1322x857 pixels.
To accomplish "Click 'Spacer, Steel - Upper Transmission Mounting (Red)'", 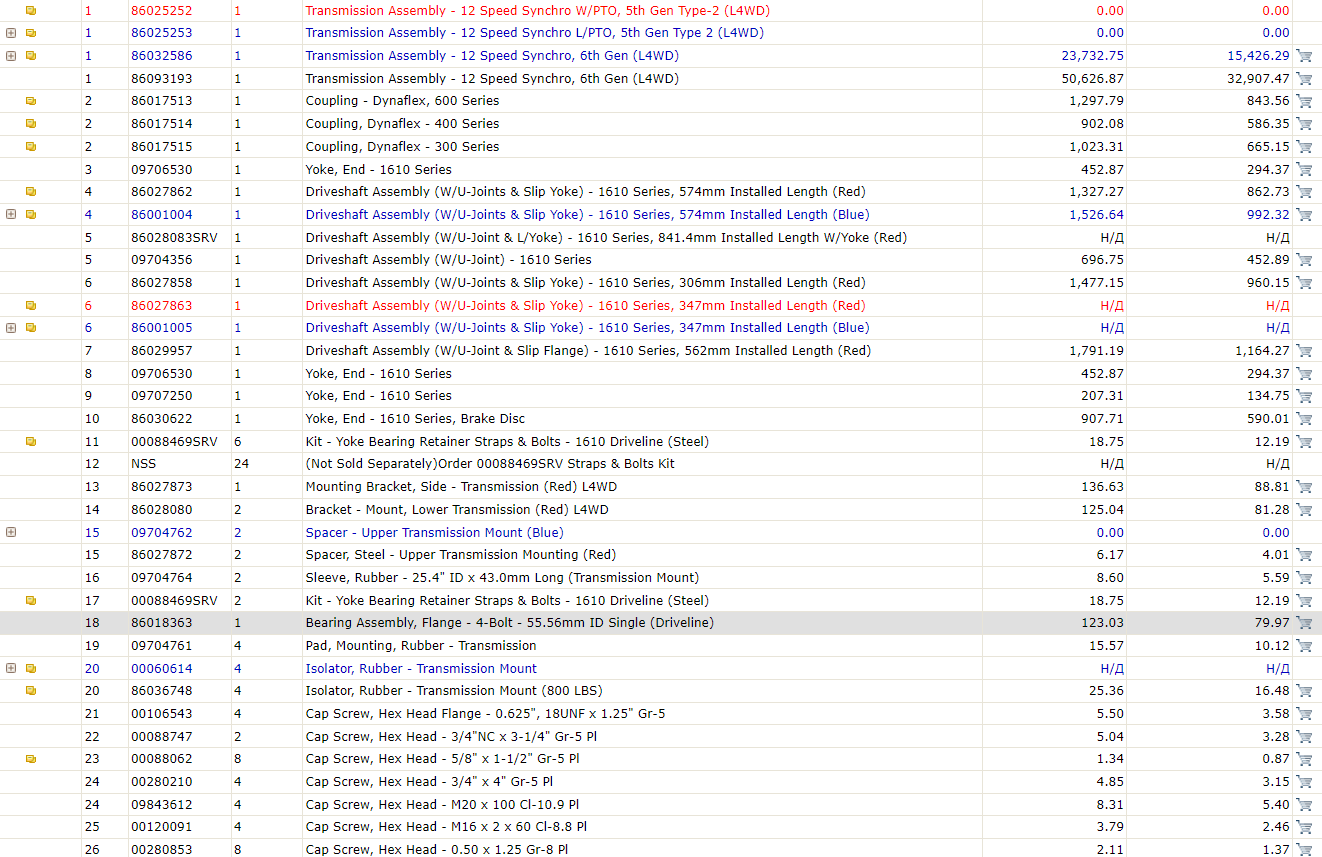I will (x=461, y=555).
